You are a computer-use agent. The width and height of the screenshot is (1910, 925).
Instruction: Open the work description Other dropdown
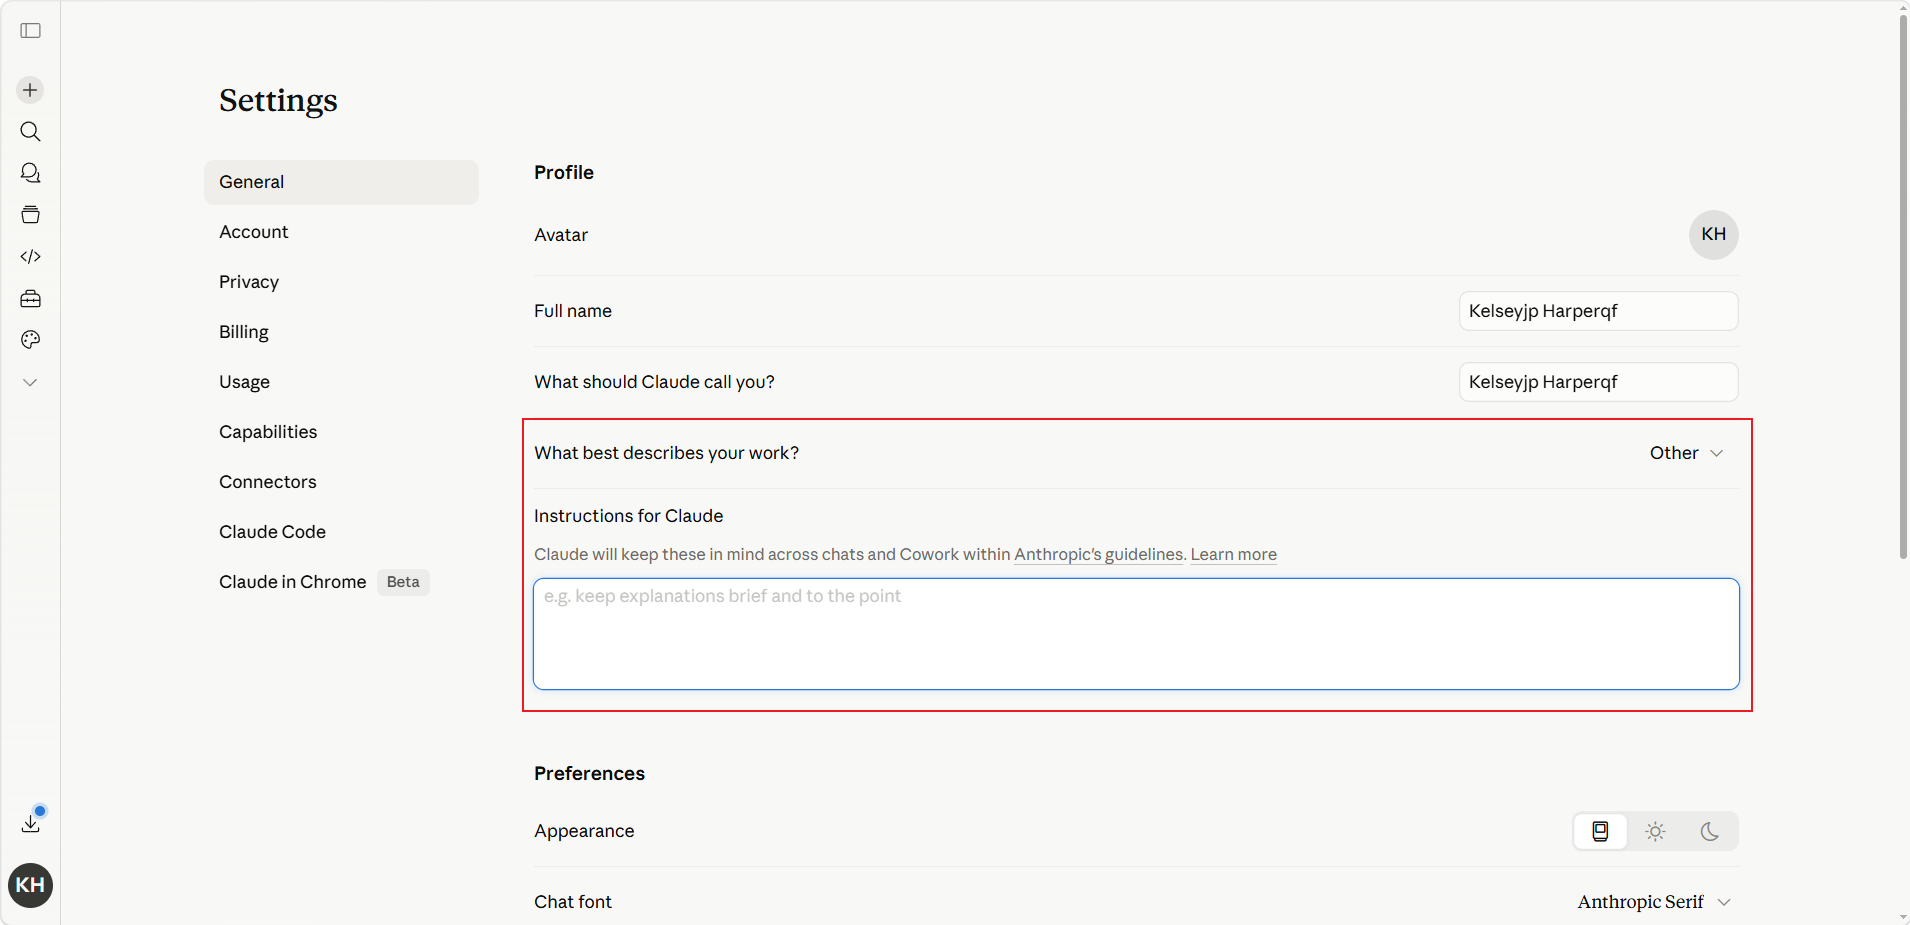click(x=1687, y=453)
